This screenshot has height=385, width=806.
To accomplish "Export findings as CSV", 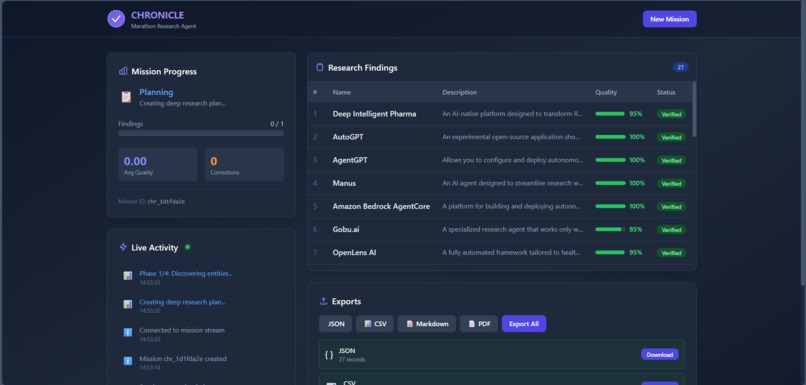I will click(375, 324).
